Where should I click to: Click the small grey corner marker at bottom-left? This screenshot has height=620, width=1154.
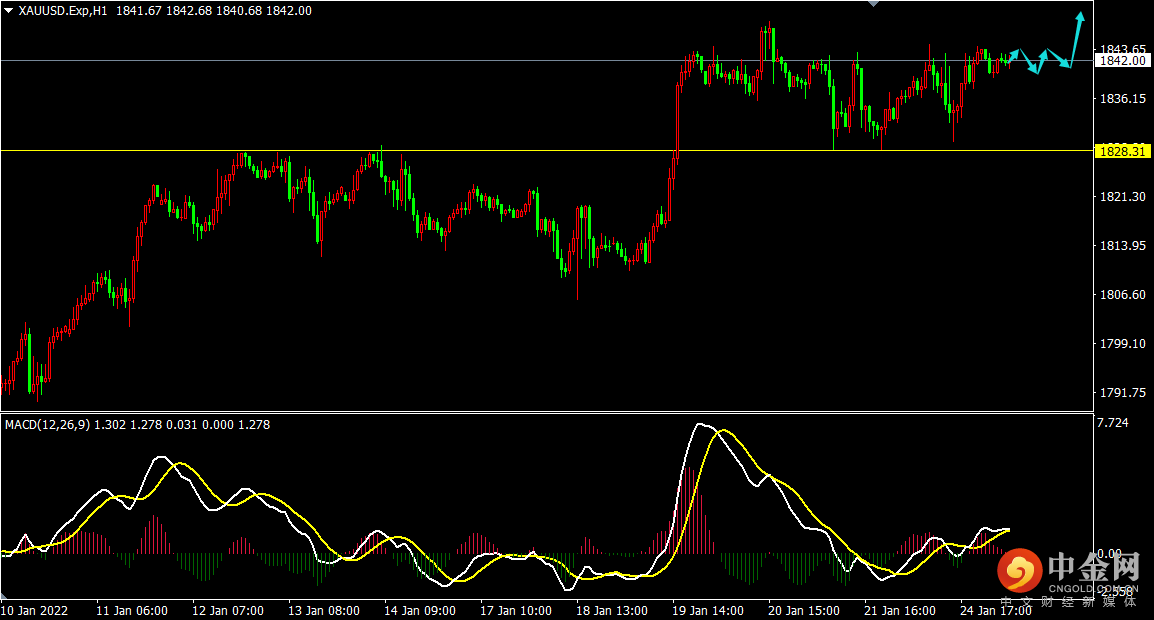4,596
